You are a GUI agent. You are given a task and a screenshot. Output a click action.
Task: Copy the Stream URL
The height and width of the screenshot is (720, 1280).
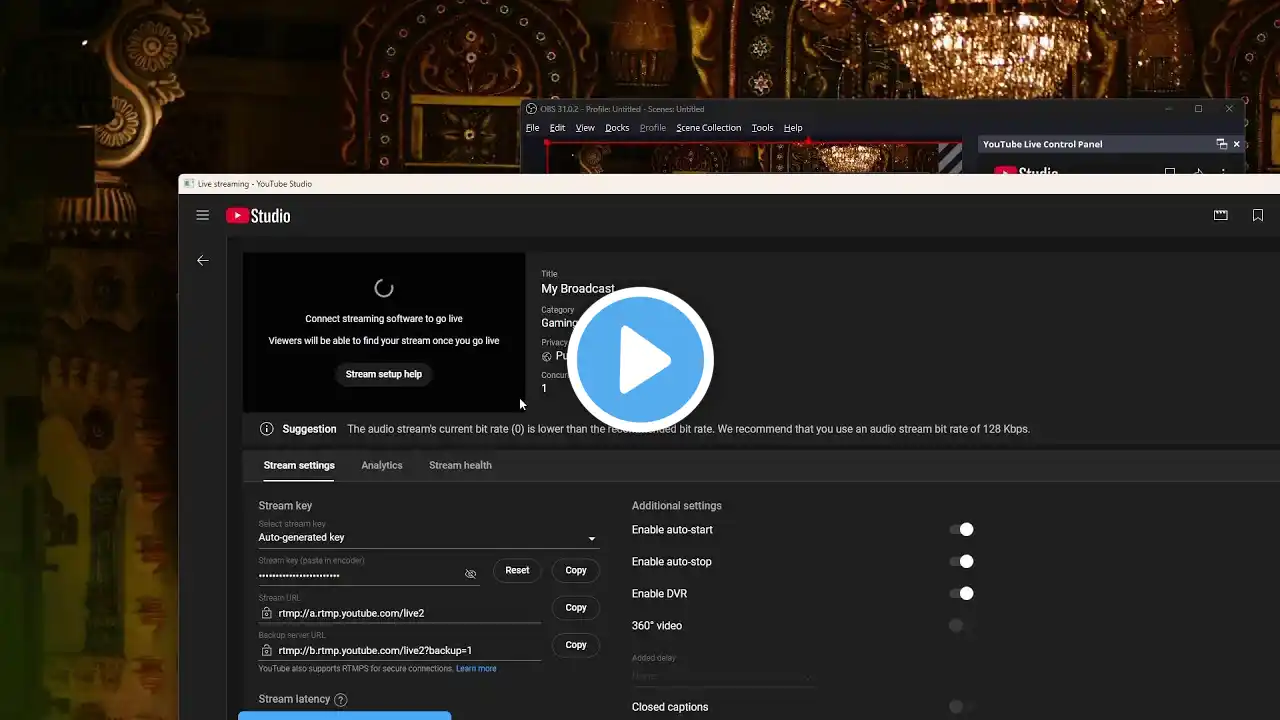(x=576, y=607)
